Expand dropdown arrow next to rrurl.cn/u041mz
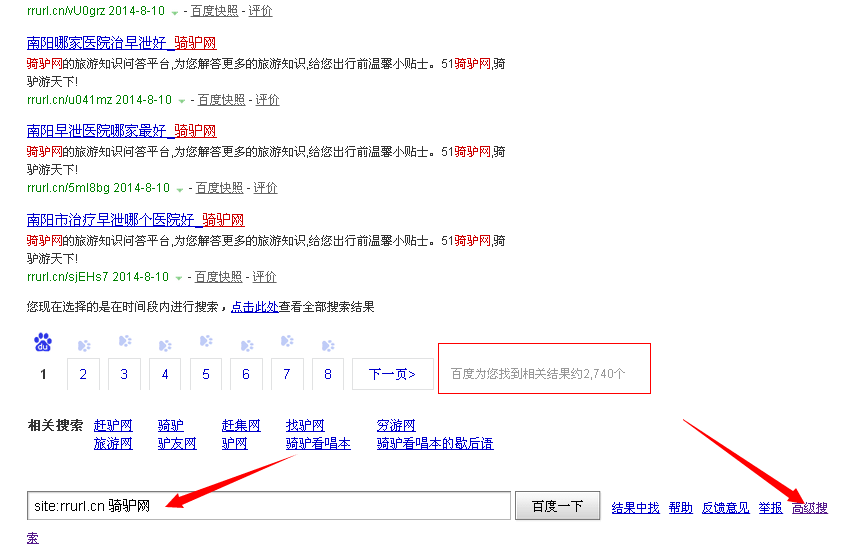 (182, 101)
